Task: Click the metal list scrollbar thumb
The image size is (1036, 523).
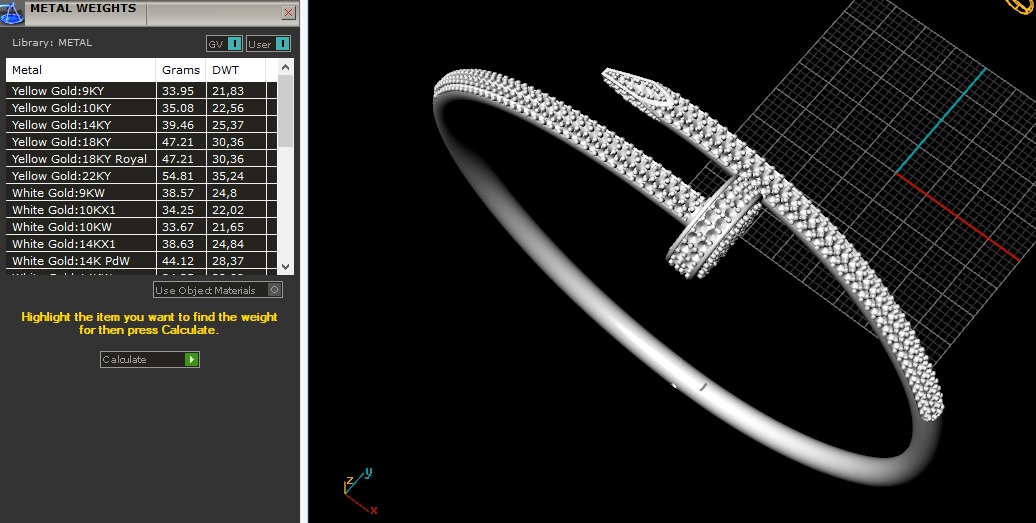Action: (x=285, y=111)
